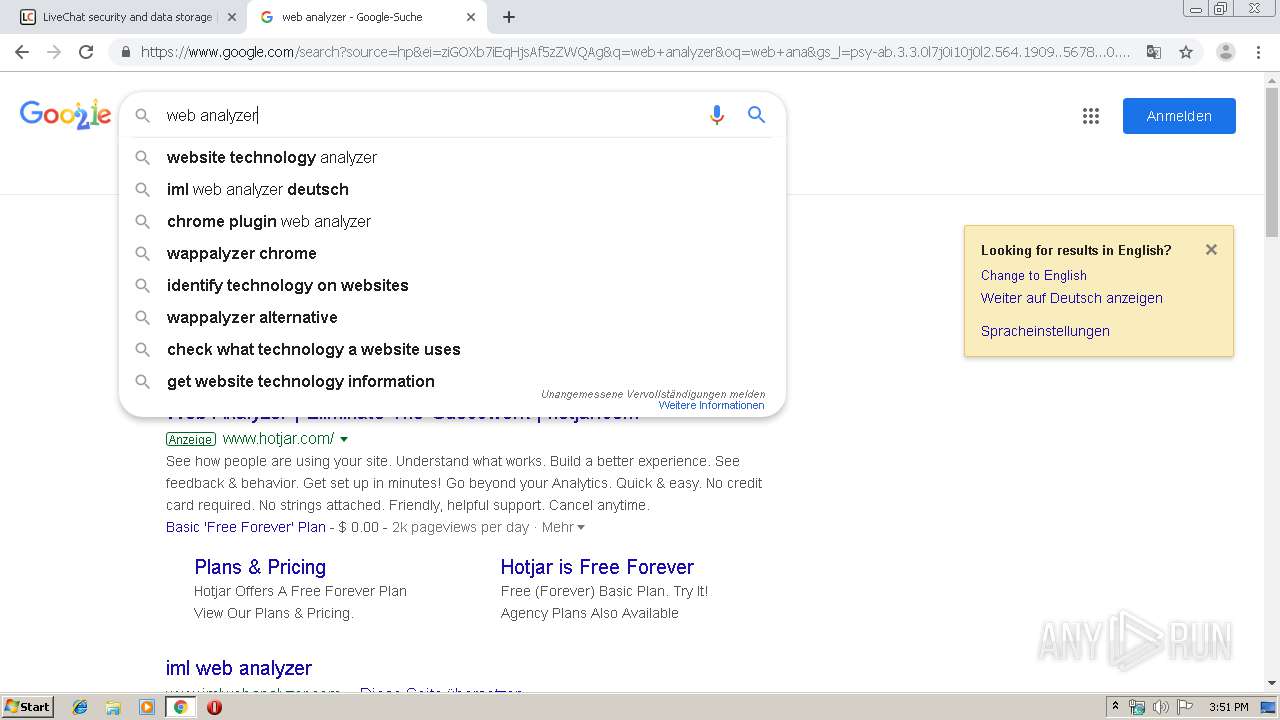Screen dimensions: 1280x720
Task: Go back to previous page
Action: point(22,52)
